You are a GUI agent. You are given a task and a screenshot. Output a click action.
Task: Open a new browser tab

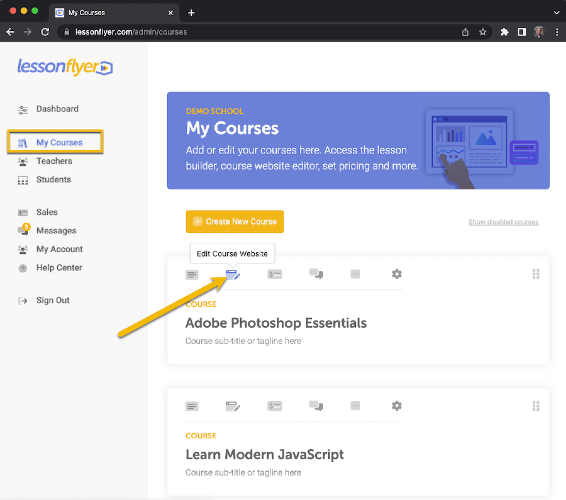click(191, 13)
